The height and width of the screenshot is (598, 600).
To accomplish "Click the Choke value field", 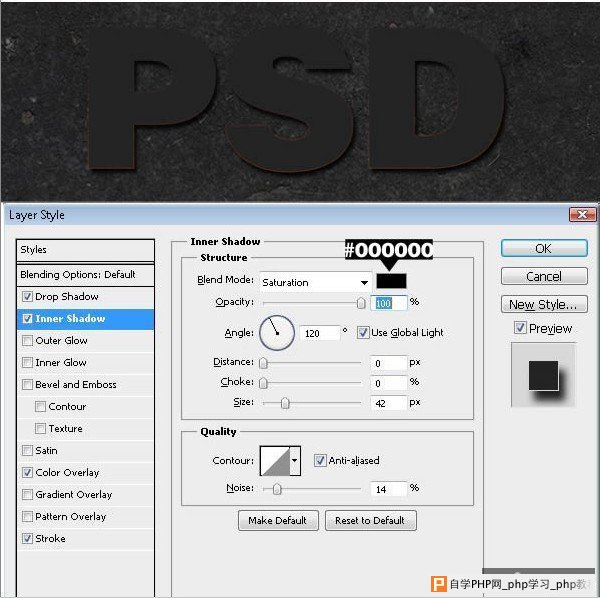I will [x=388, y=383].
